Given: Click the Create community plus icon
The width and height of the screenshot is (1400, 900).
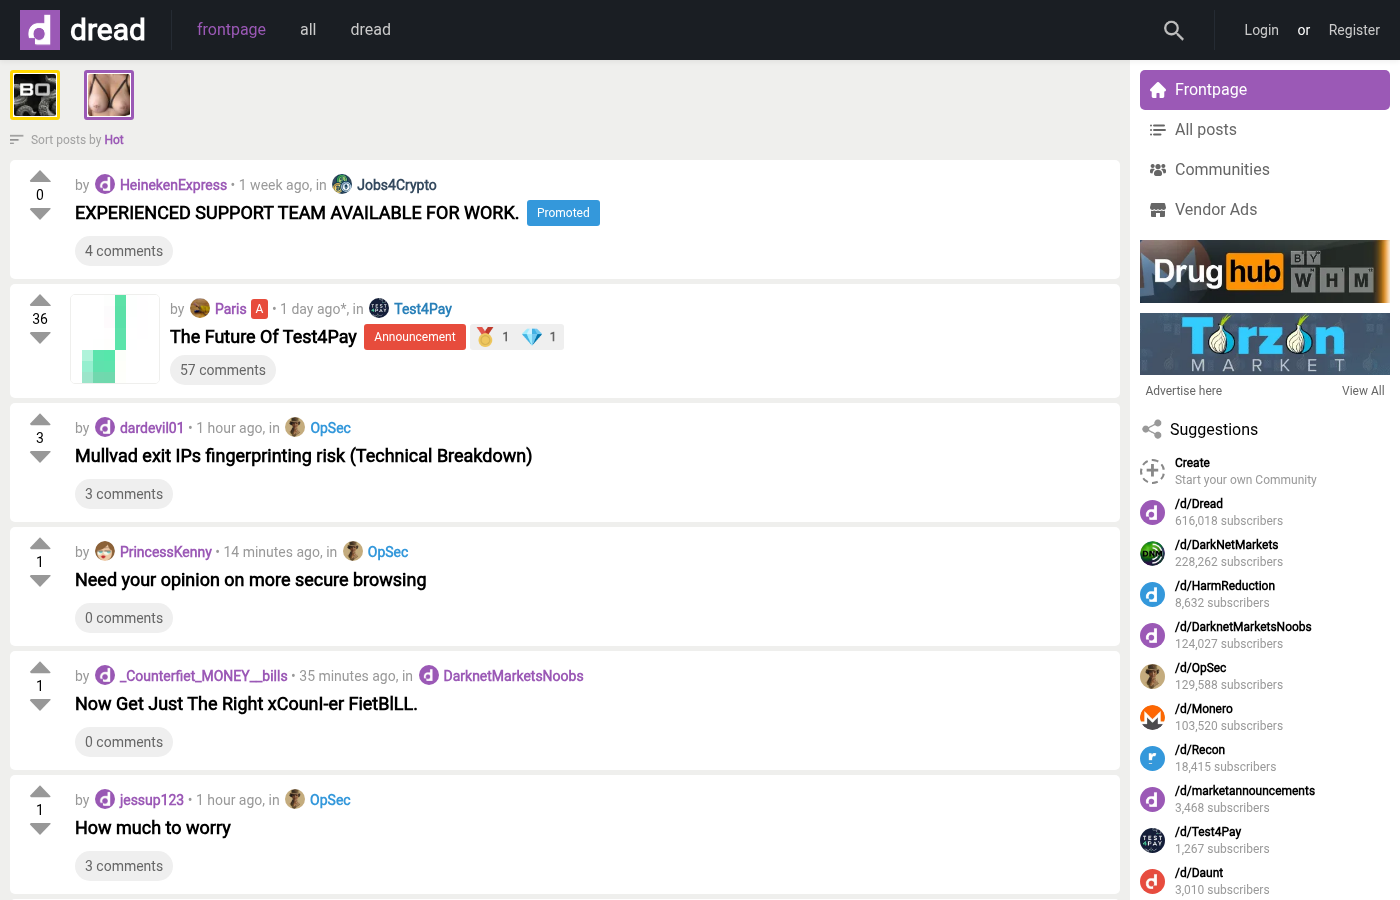Looking at the screenshot, I should [1153, 471].
